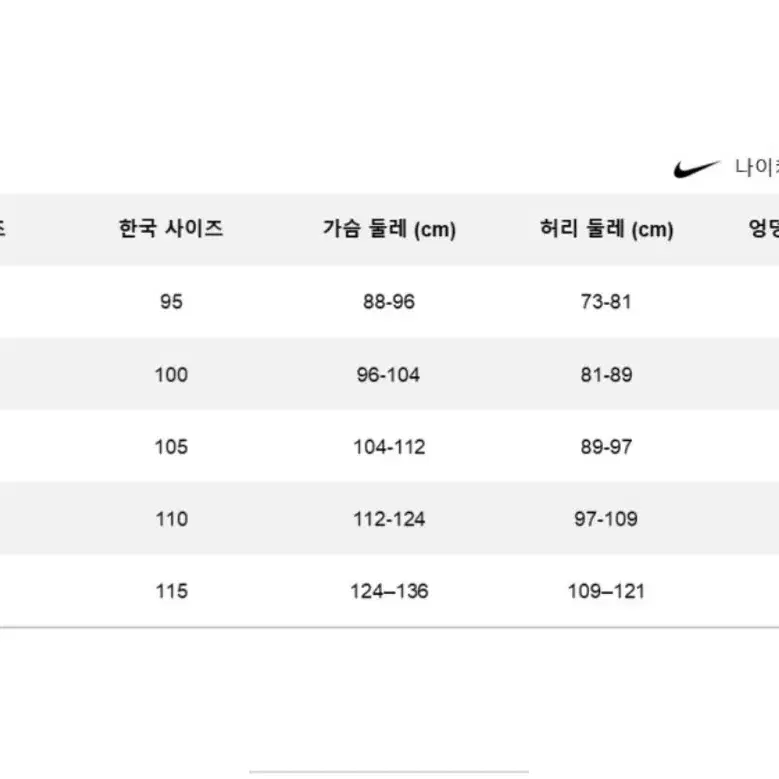This screenshot has width=779, height=779.
Task: Select waist measurement 97-109 cell
Action: coord(606,519)
